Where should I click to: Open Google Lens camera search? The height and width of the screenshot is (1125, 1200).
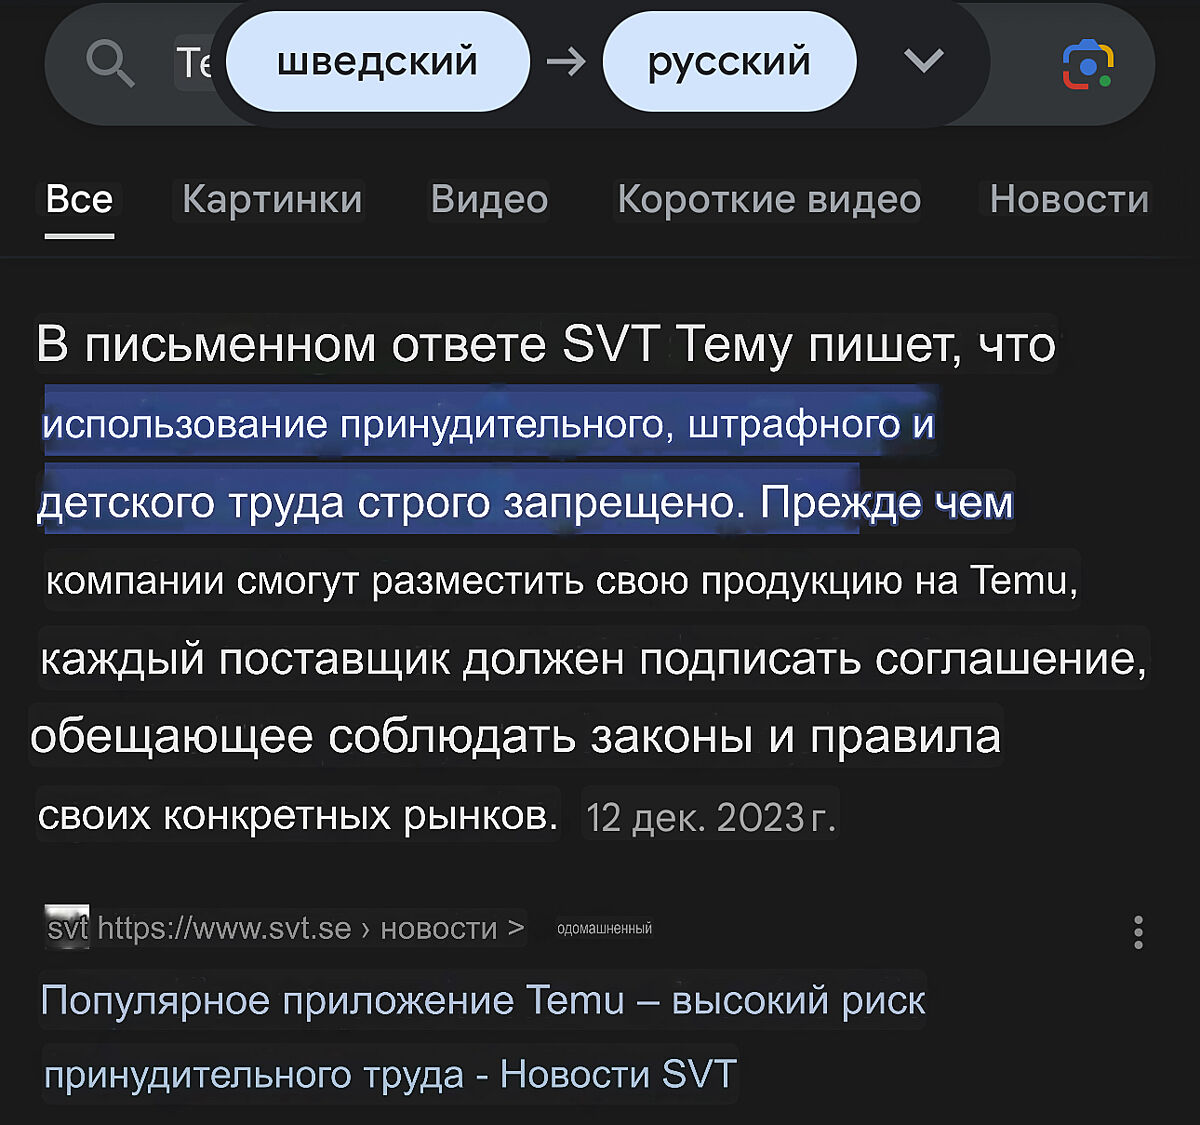click(1087, 64)
